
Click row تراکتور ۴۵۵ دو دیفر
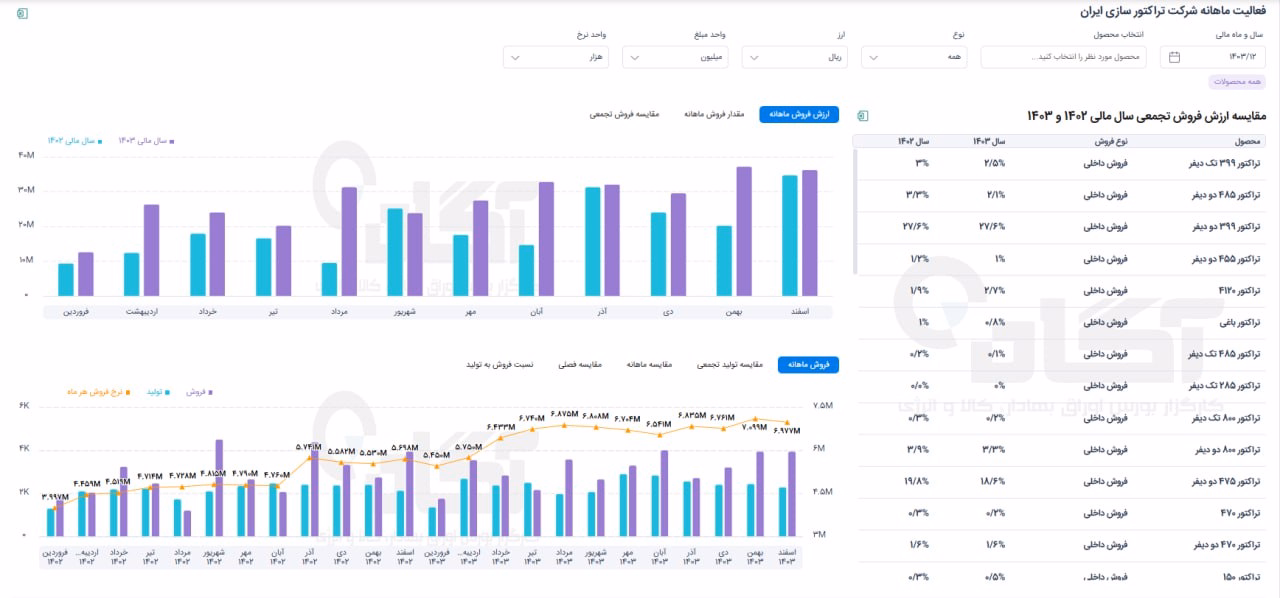point(1061,259)
